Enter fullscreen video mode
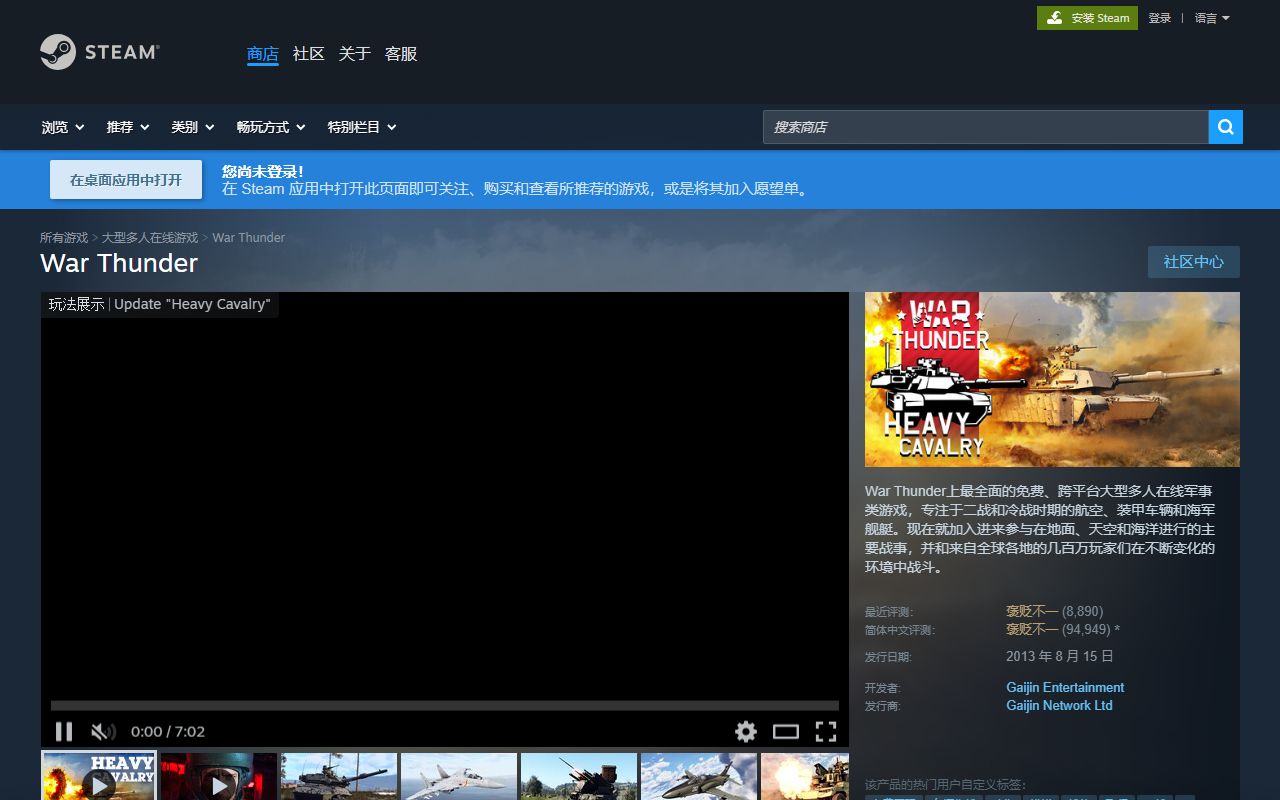1280x800 pixels. [826, 731]
